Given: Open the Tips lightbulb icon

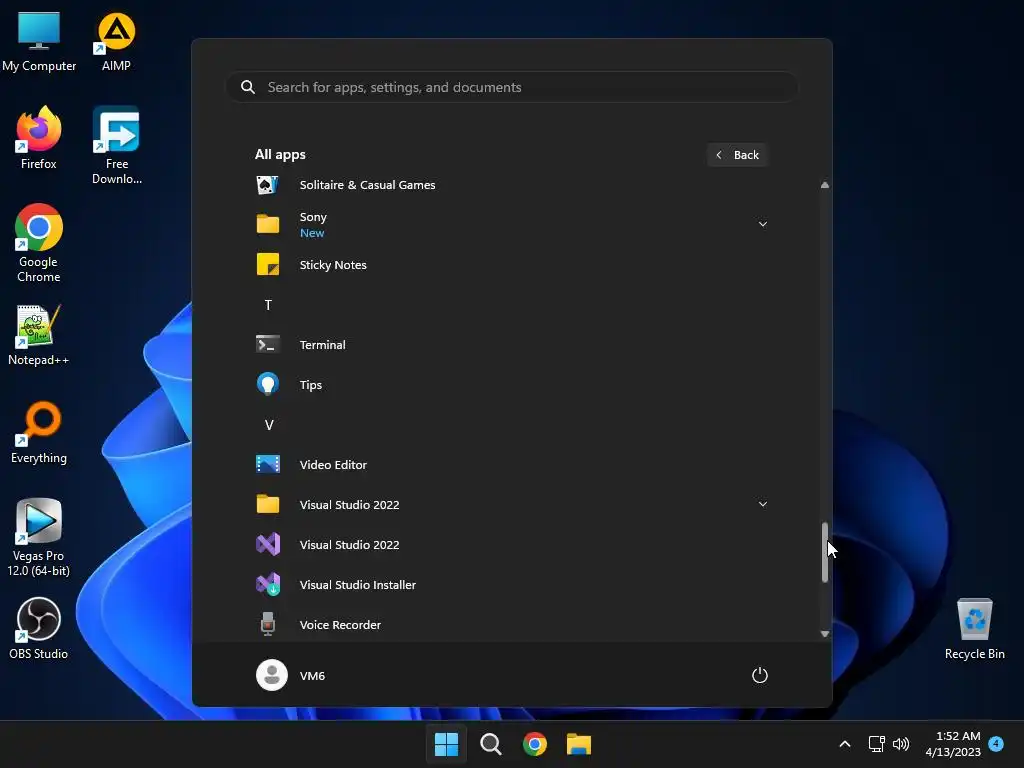Looking at the screenshot, I should click(268, 384).
